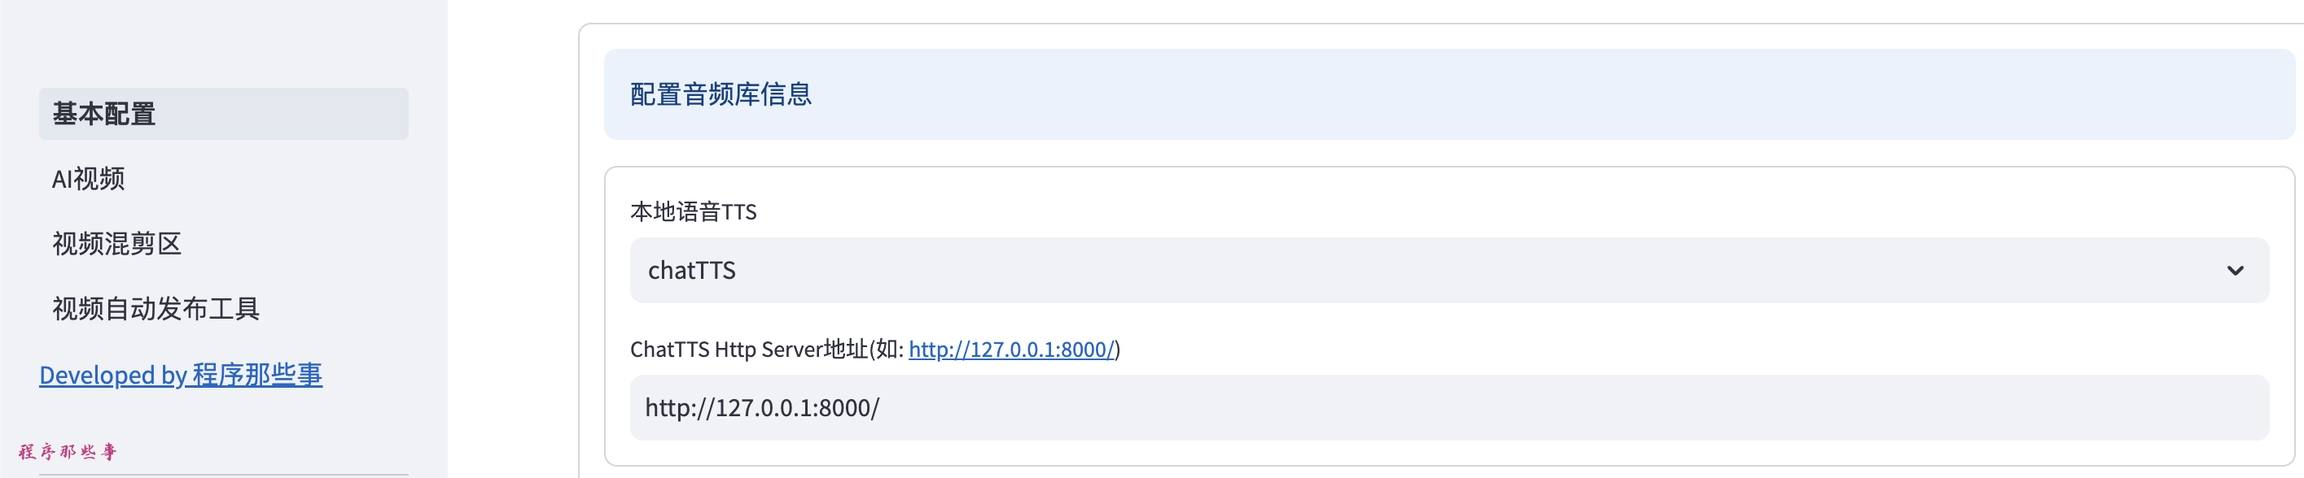Open the 基本配置 sidebar page
The height and width of the screenshot is (478, 2304).
pos(104,114)
